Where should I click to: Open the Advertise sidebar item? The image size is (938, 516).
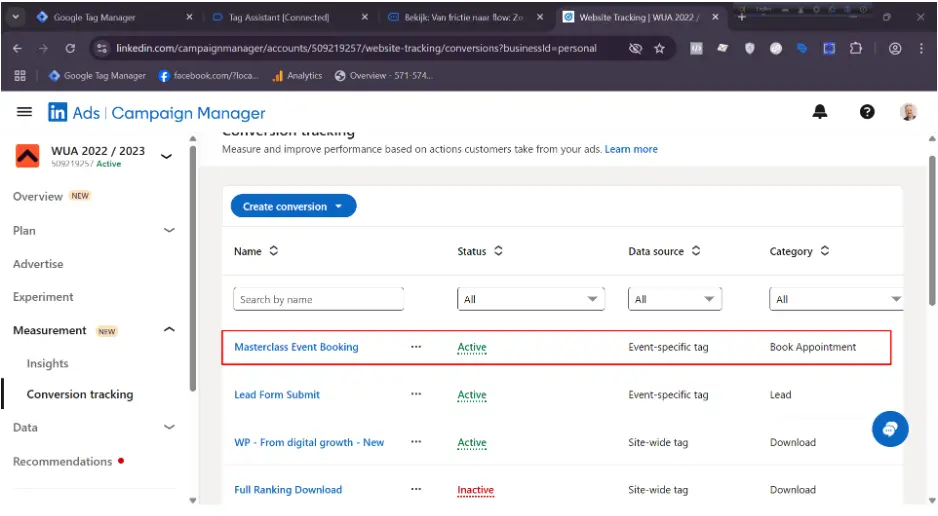pyautogui.click(x=38, y=264)
